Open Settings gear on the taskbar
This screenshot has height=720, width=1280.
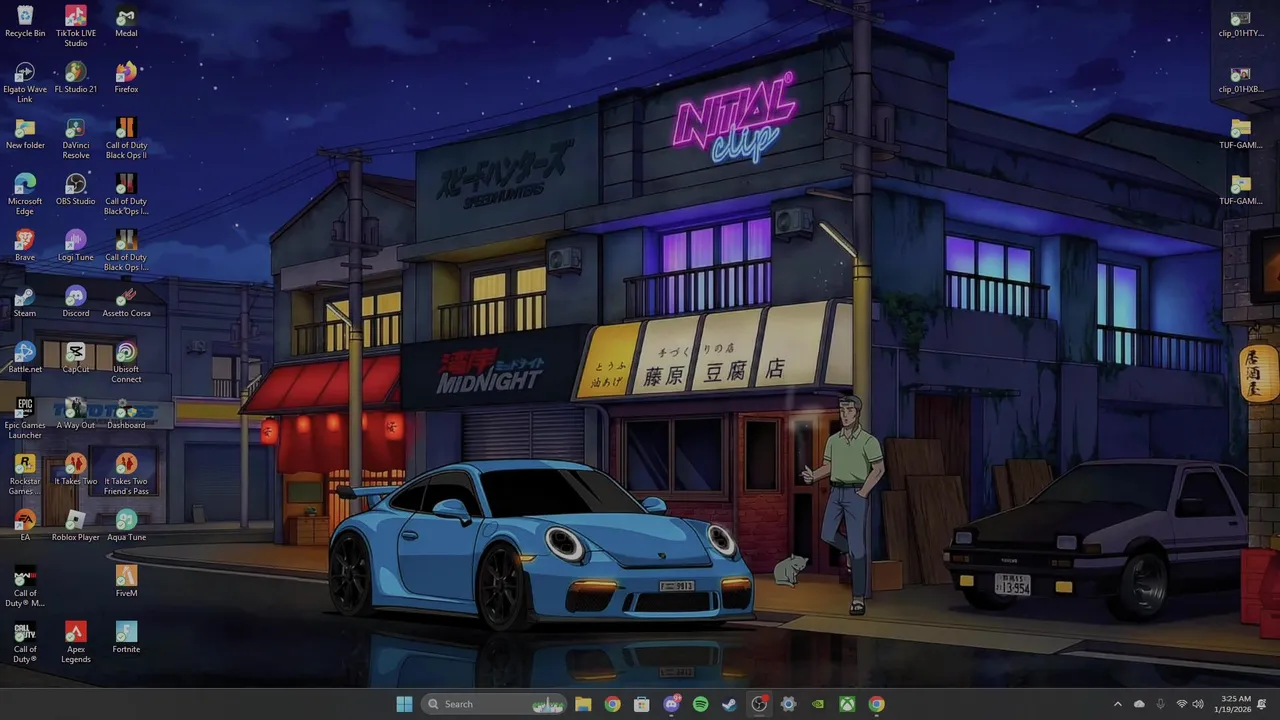click(x=788, y=704)
